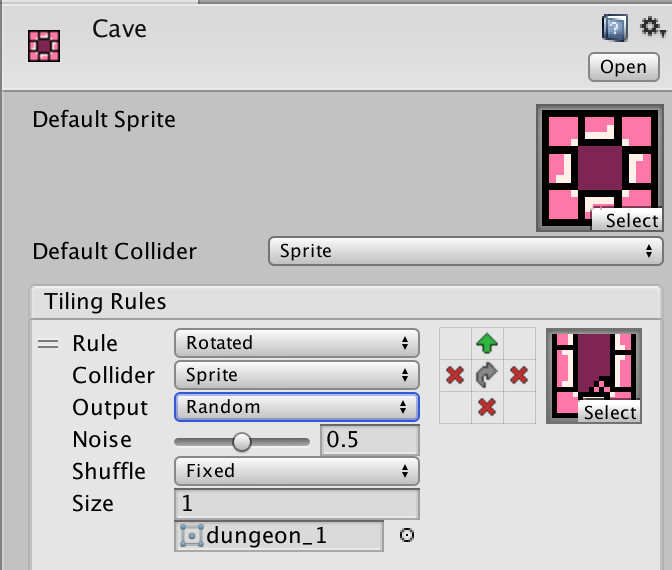Open object picker circle beside dungeon_1
This screenshot has height=570, width=672.
point(407,535)
